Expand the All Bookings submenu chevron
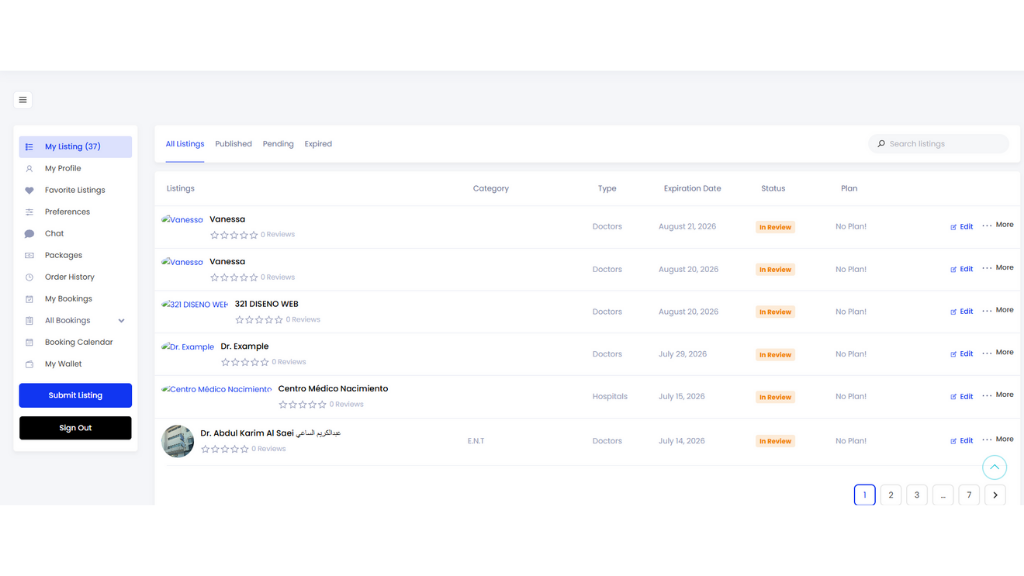The width and height of the screenshot is (1024, 576). (x=122, y=321)
